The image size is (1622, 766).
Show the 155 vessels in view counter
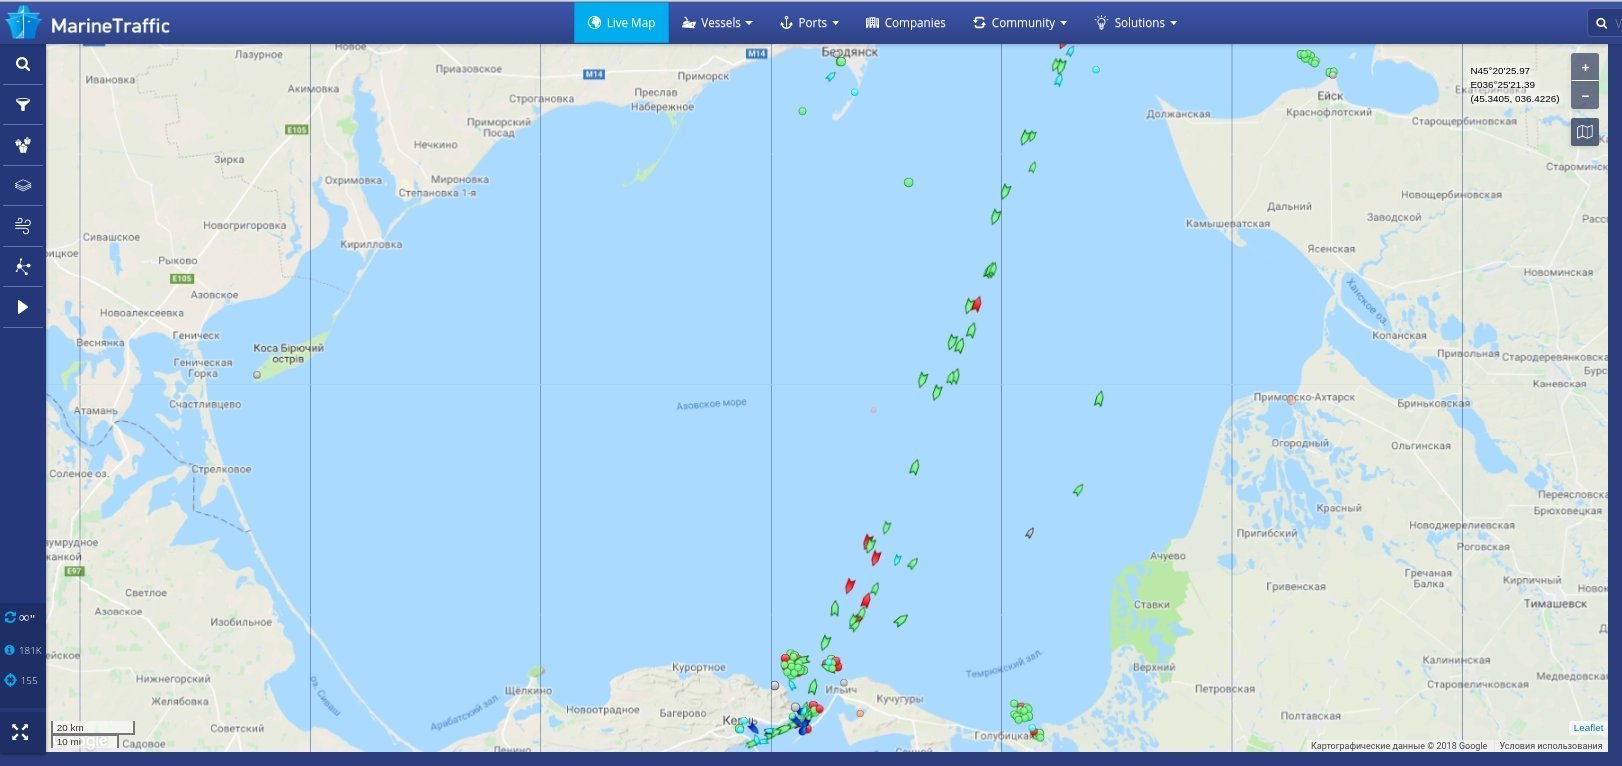(21, 680)
